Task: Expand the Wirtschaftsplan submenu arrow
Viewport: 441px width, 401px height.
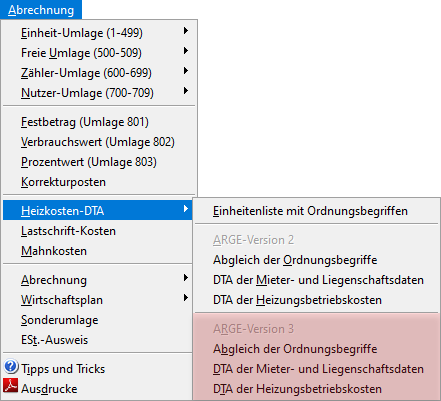Action: click(186, 298)
